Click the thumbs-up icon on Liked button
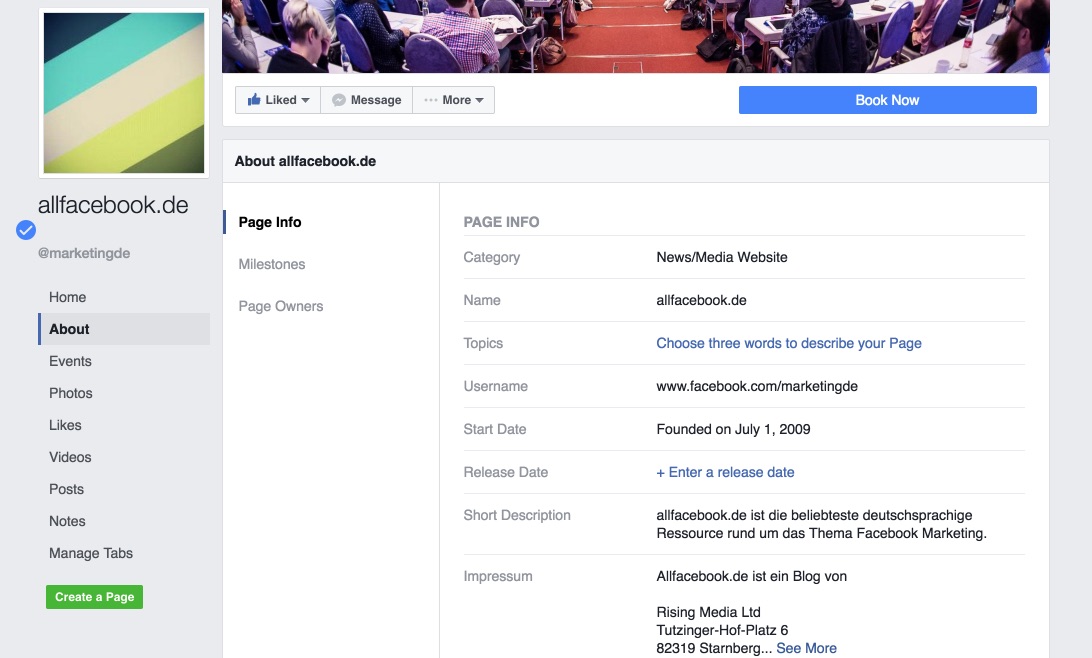1092x658 pixels. point(254,100)
